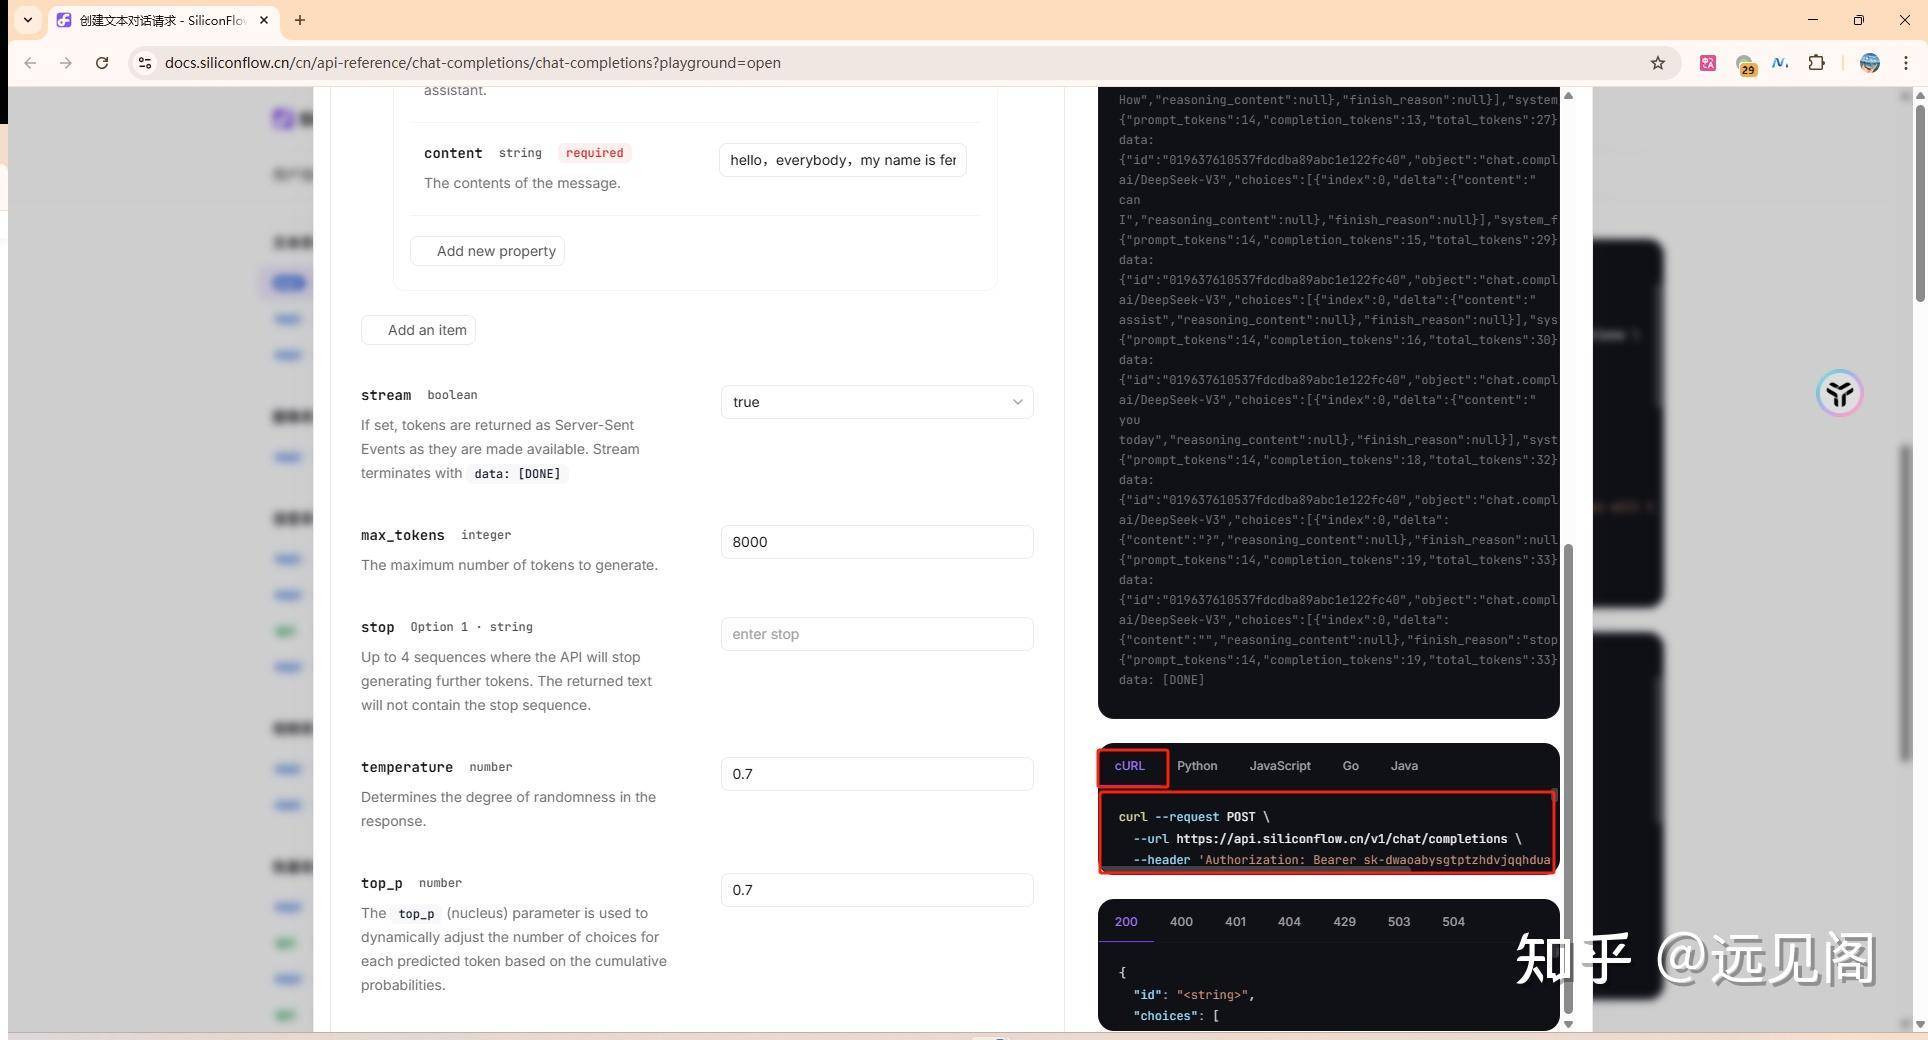Click the top_p input field
Viewport: 1928px width, 1040px height.
tap(877, 890)
